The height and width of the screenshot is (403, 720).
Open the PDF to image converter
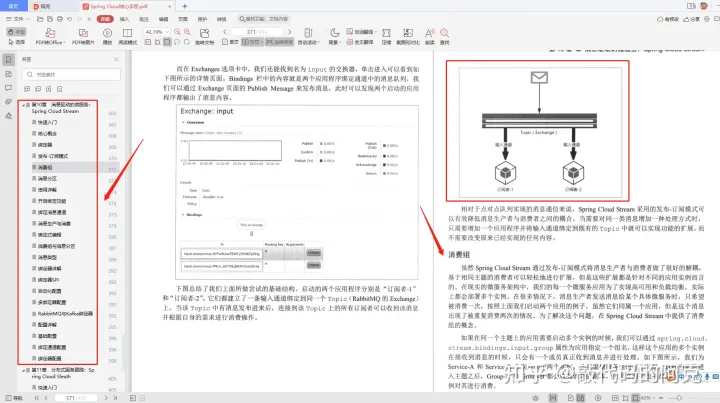tap(83, 36)
